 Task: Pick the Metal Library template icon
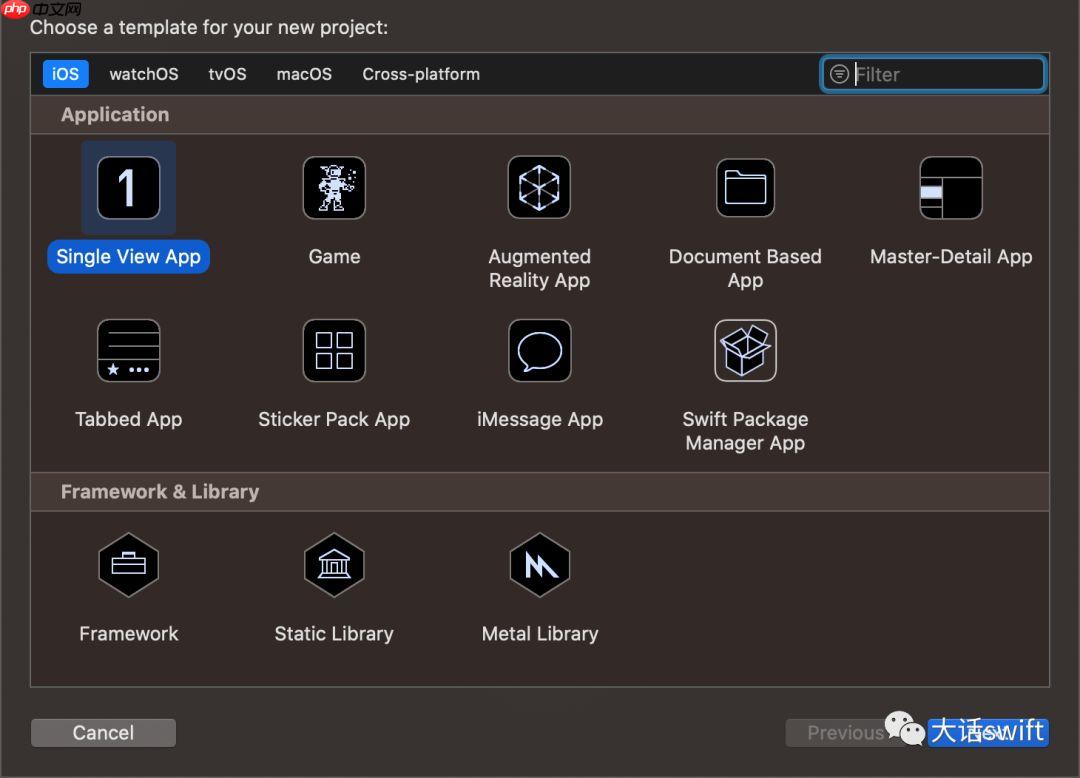(x=539, y=565)
